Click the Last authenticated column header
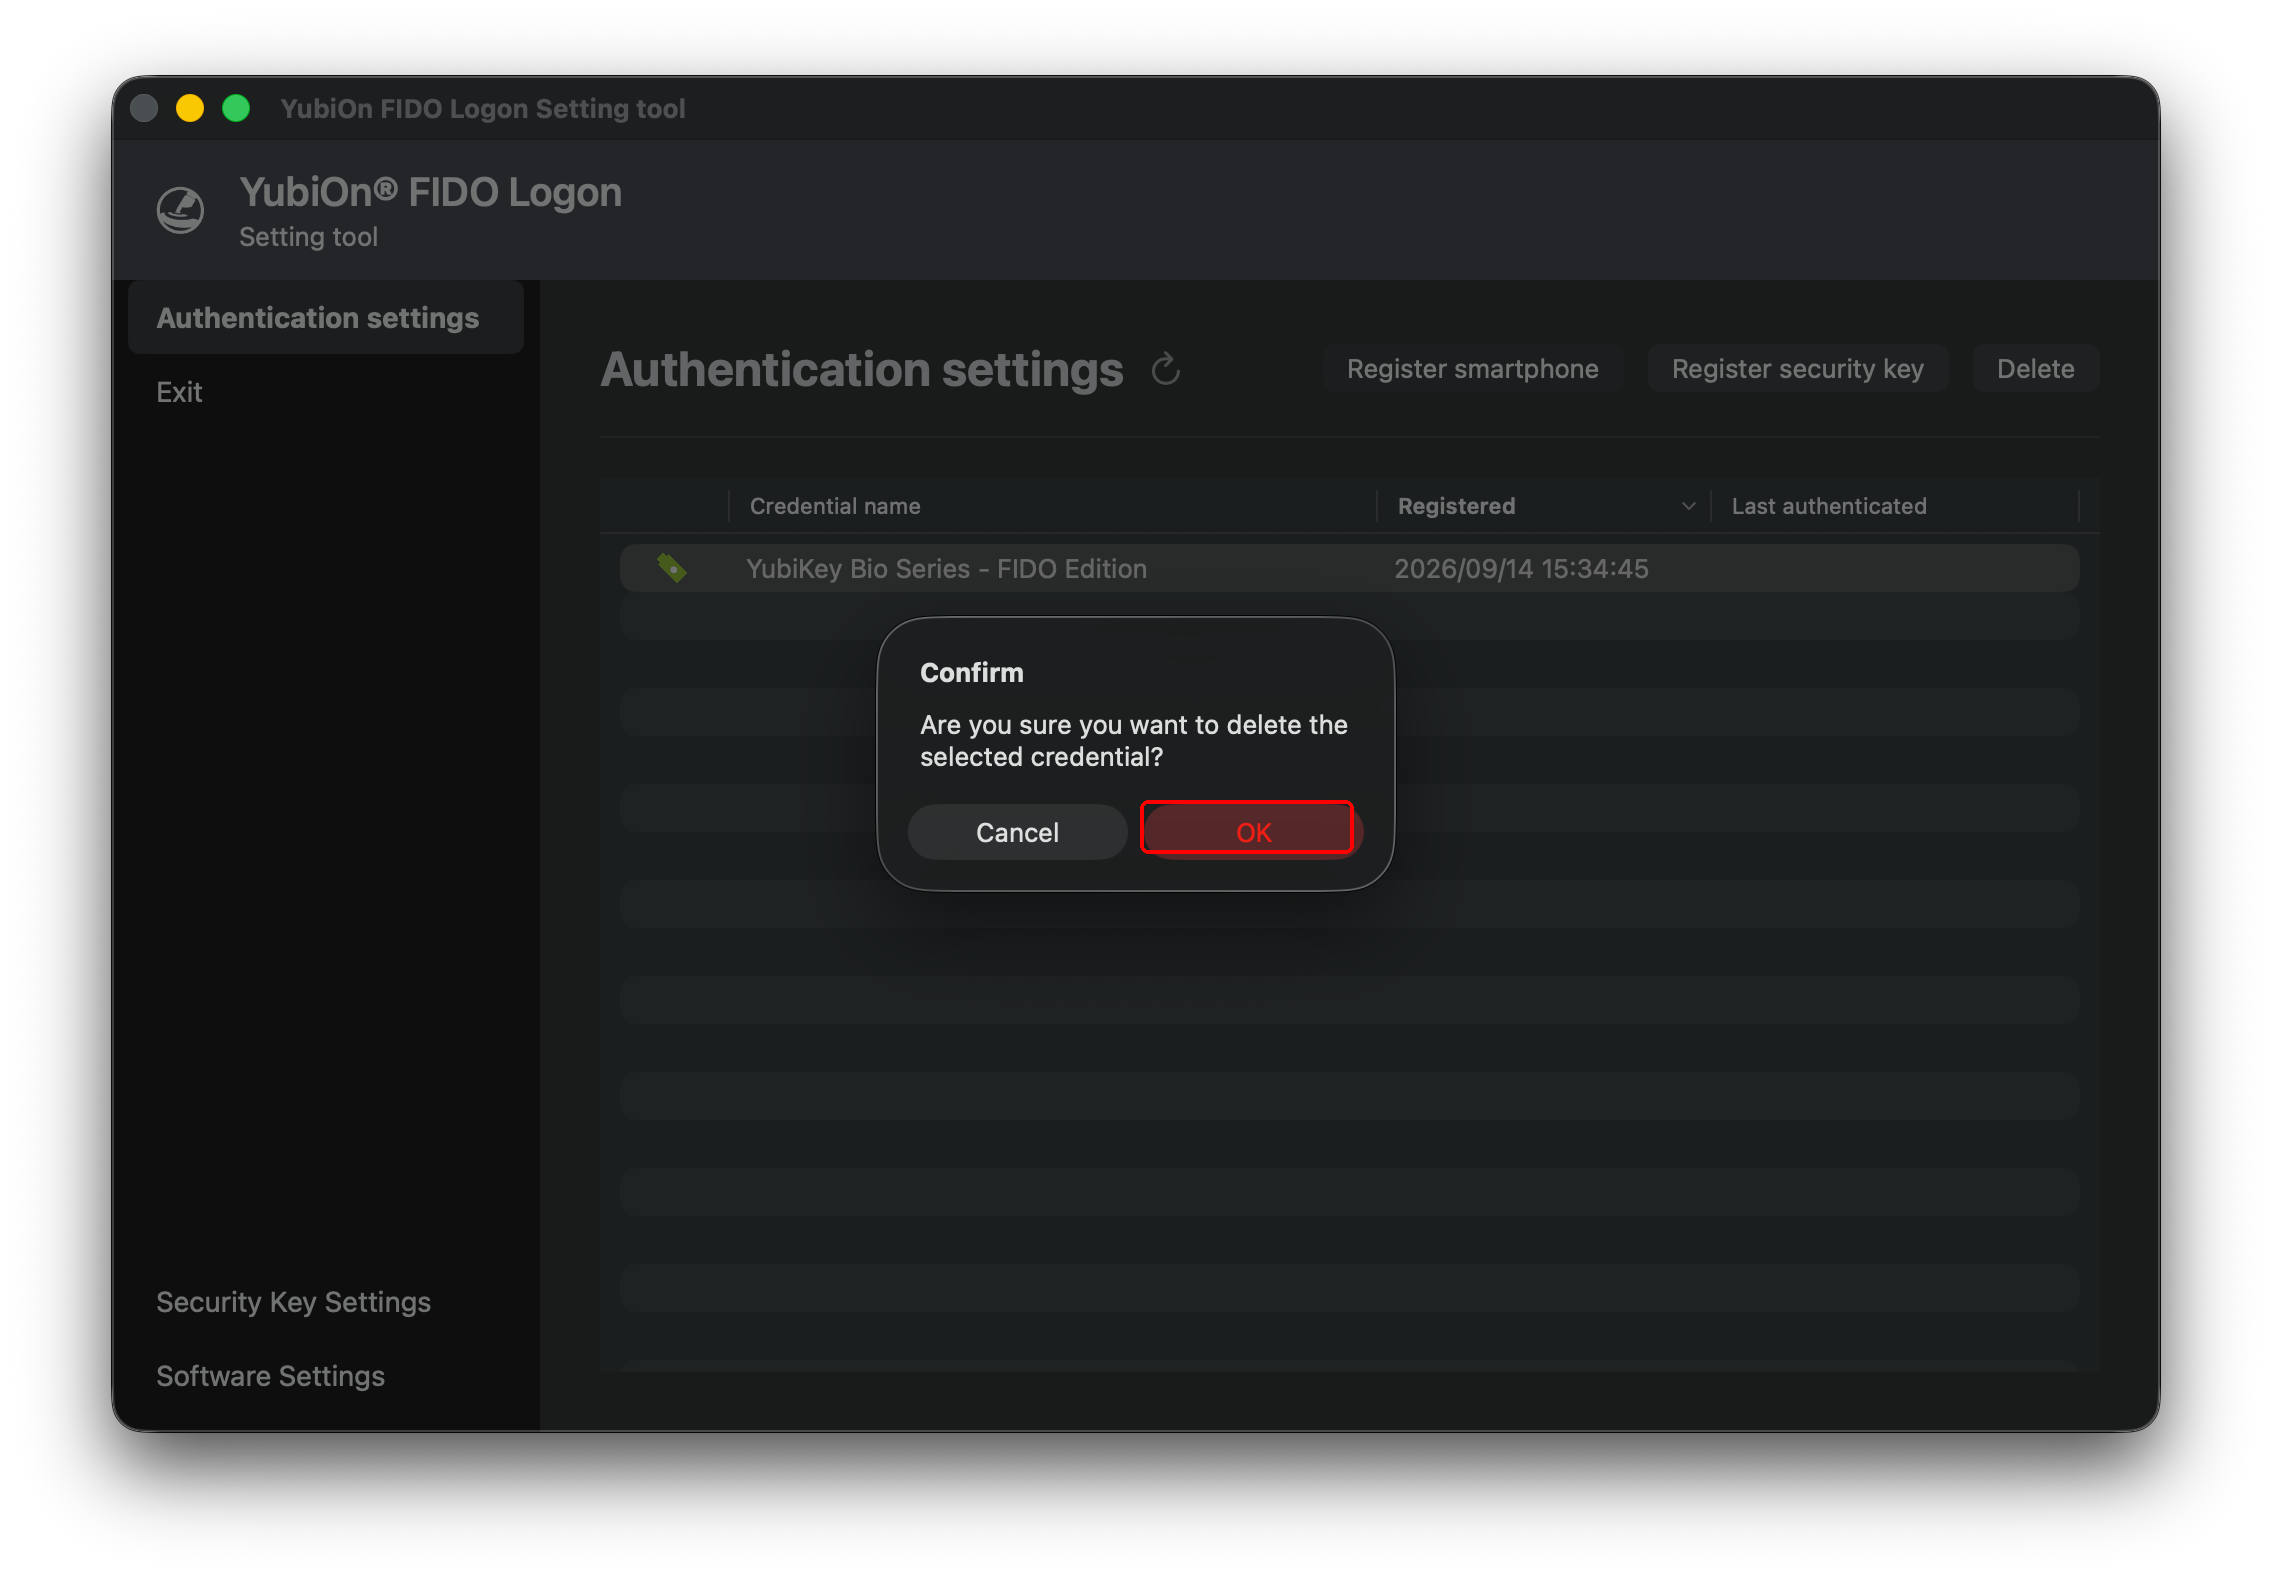Viewport: 2272px width, 1580px height. click(1895, 506)
